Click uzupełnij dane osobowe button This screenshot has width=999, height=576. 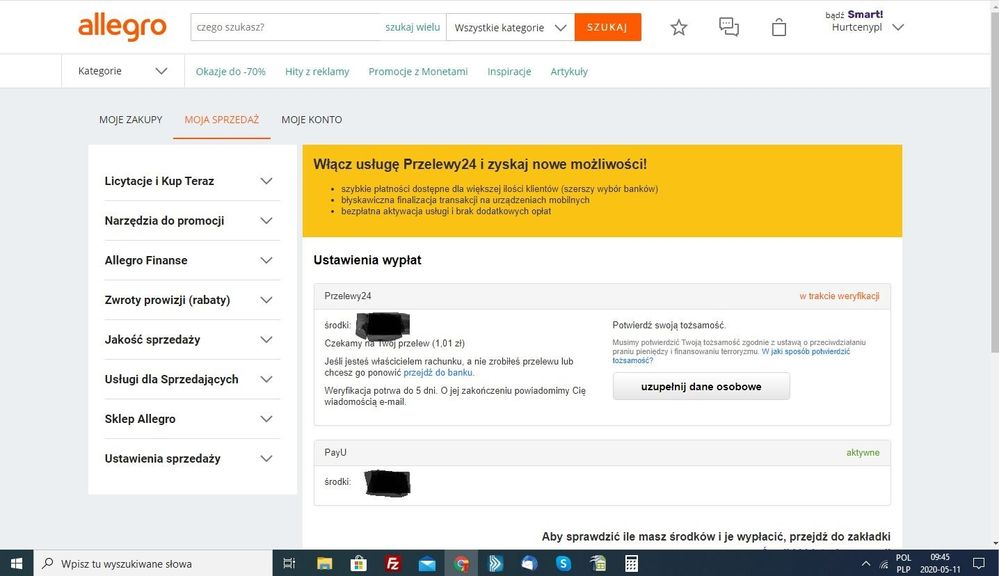coord(701,387)
